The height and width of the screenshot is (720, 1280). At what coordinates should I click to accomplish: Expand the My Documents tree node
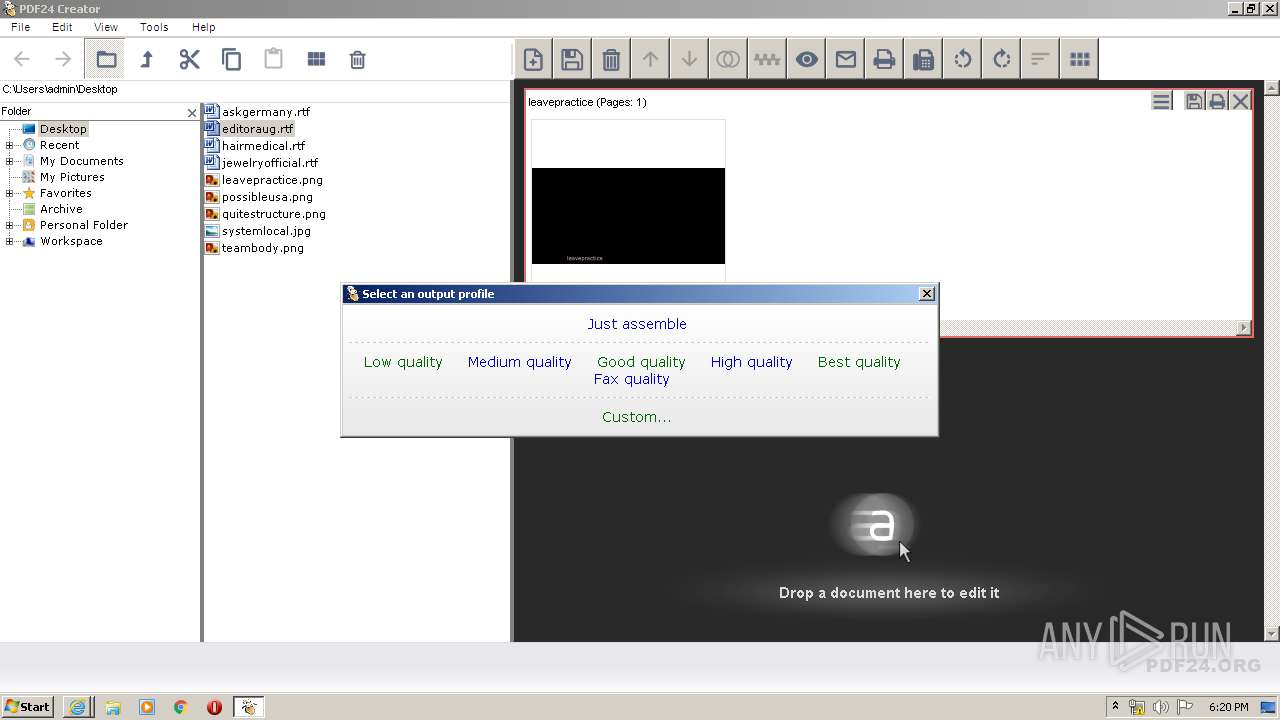click(x=9, y=161)
